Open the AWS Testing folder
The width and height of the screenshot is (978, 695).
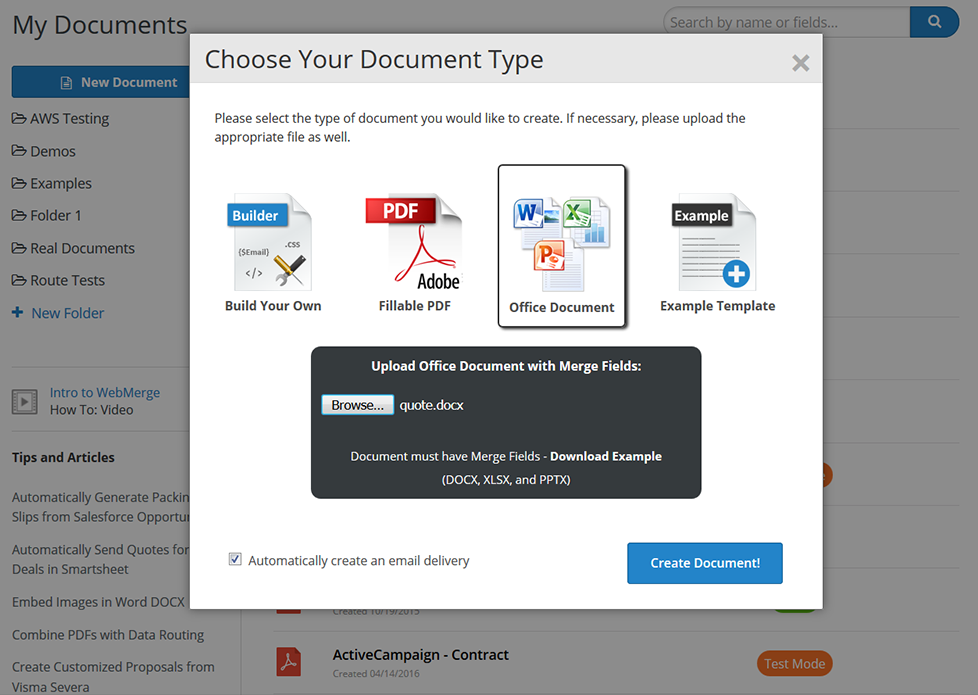coord(69,119)
